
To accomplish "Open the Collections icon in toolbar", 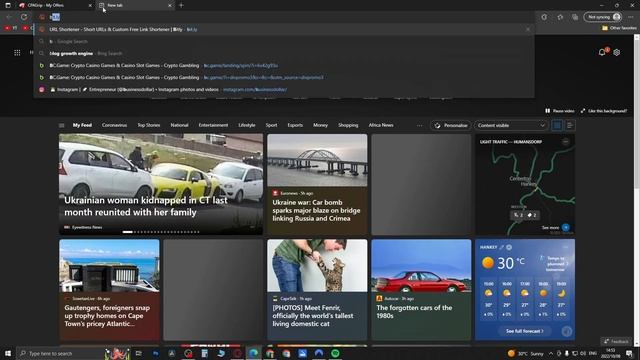I will tap(575, 17).
